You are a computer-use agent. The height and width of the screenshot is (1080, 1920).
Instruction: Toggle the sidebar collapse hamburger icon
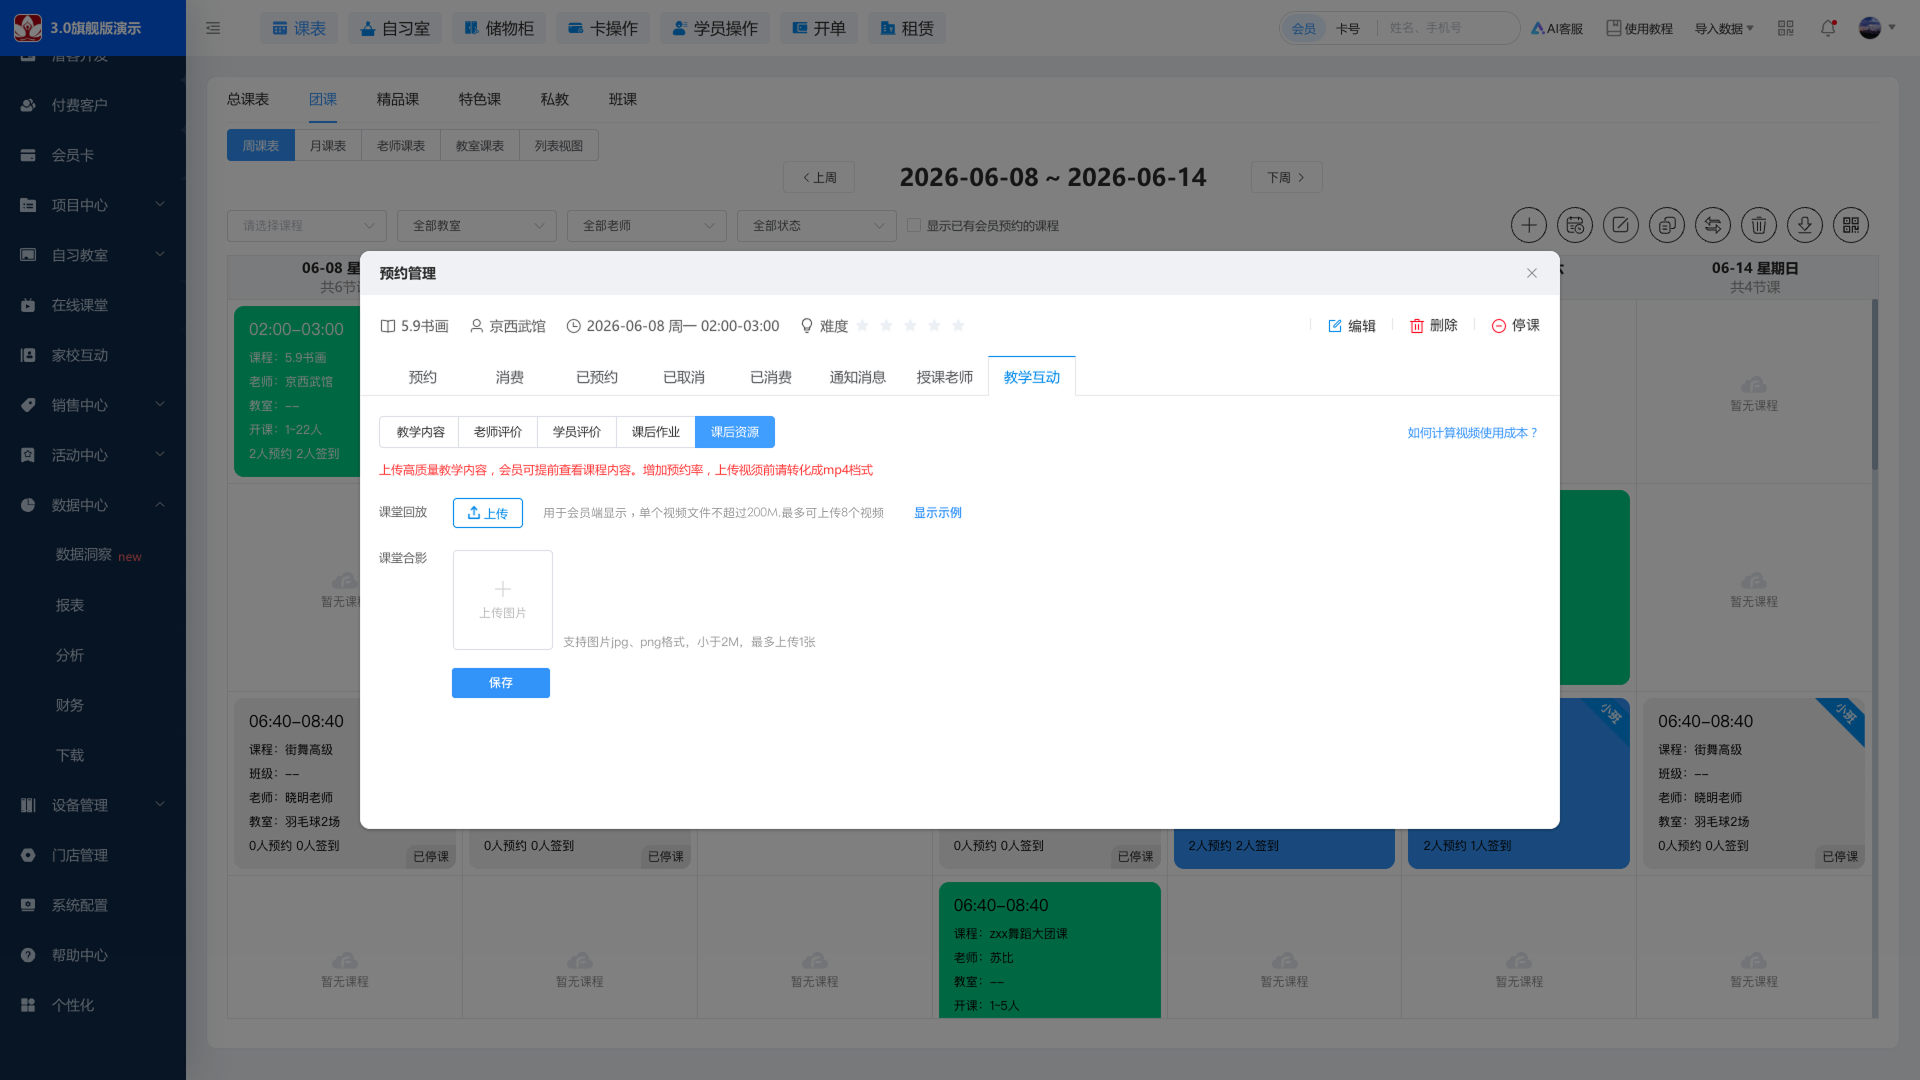(x=213, y=28)
